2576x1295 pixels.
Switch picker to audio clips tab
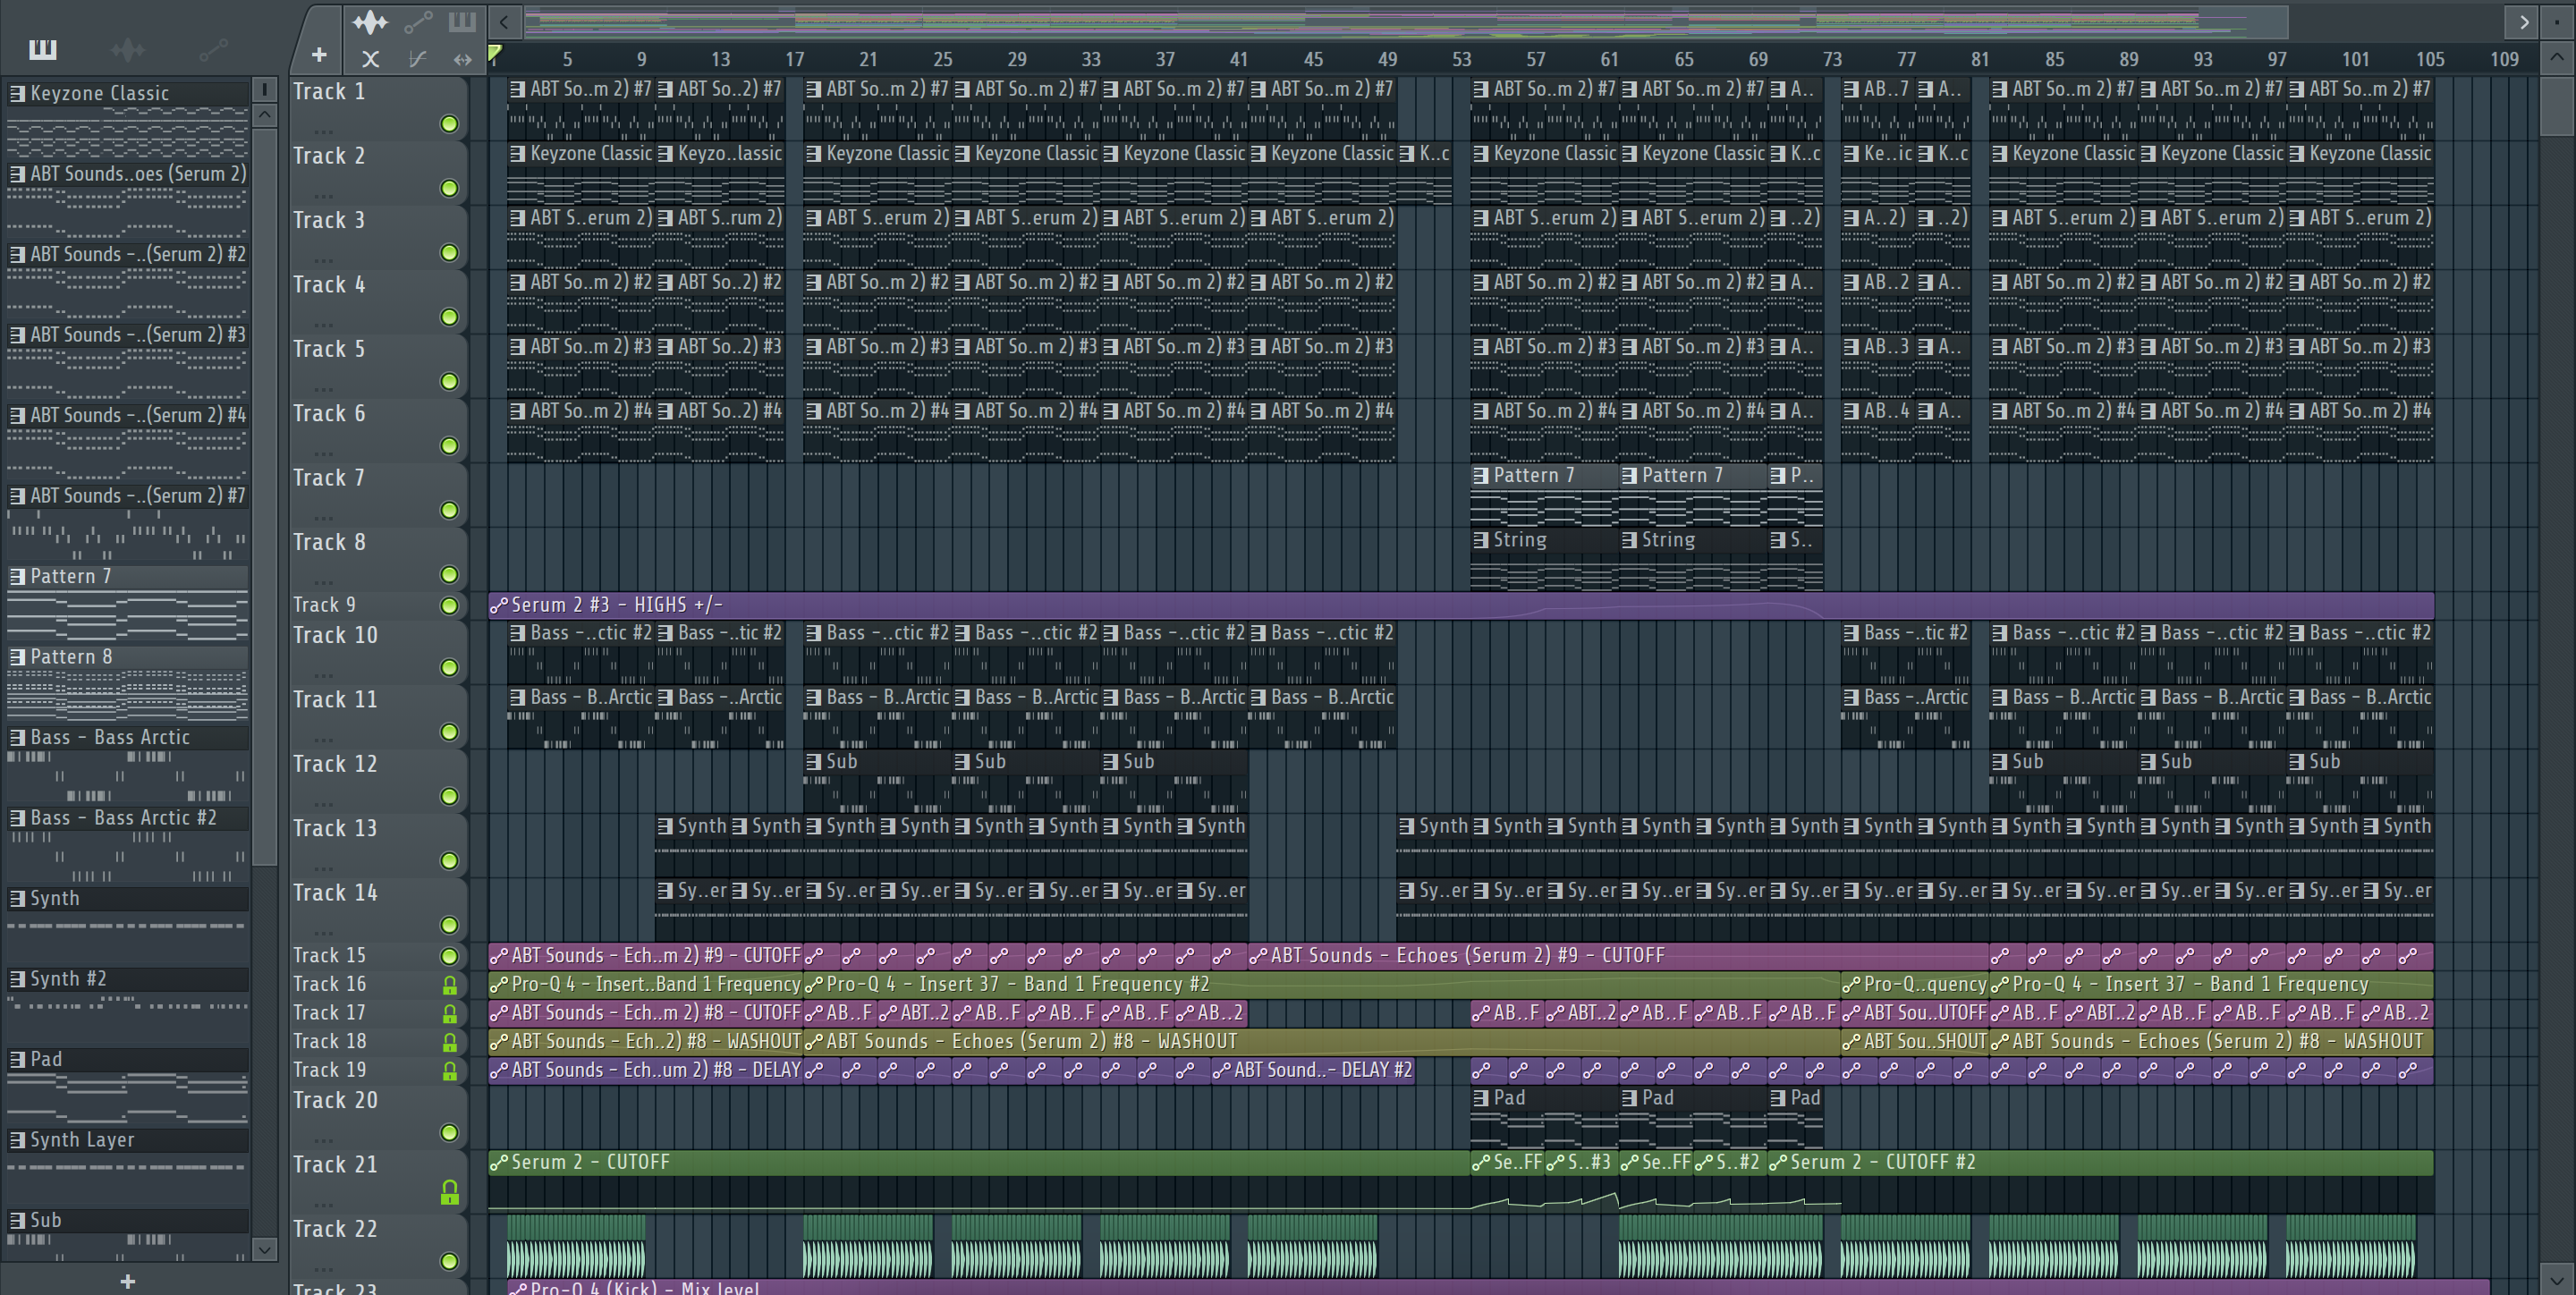[x=128, y=49]
